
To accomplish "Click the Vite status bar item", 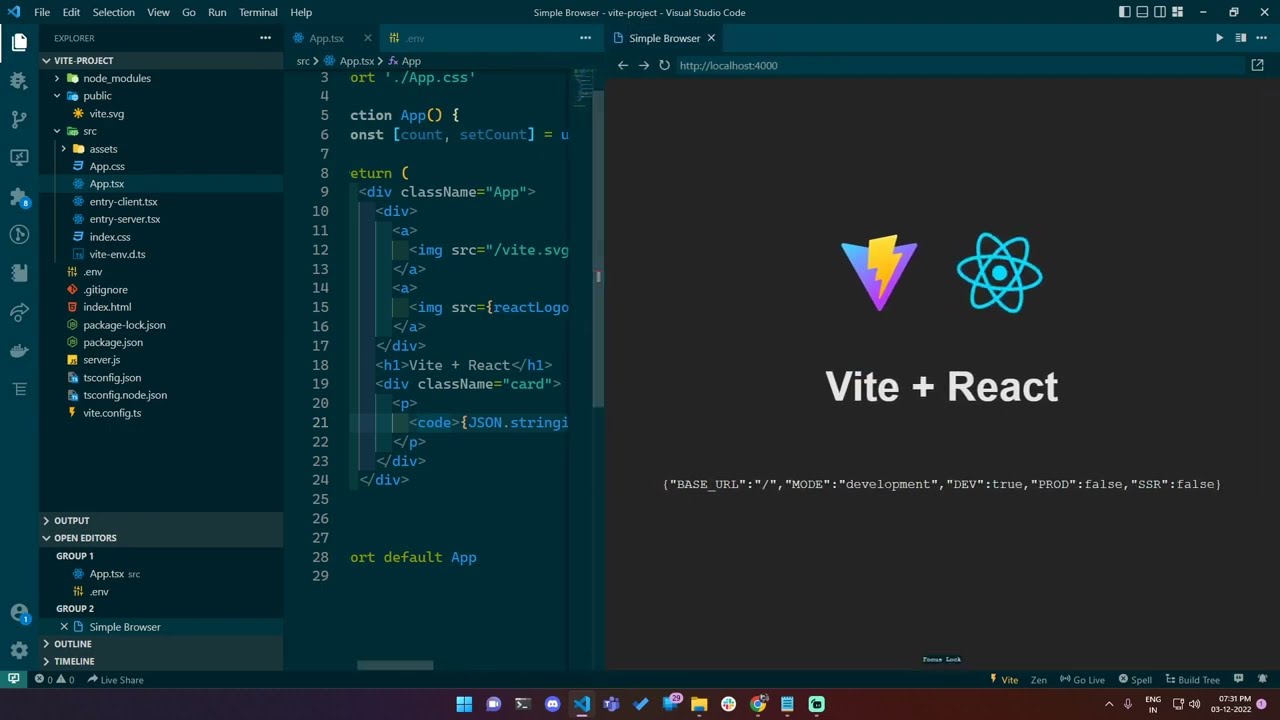I will coord(1003,680).
